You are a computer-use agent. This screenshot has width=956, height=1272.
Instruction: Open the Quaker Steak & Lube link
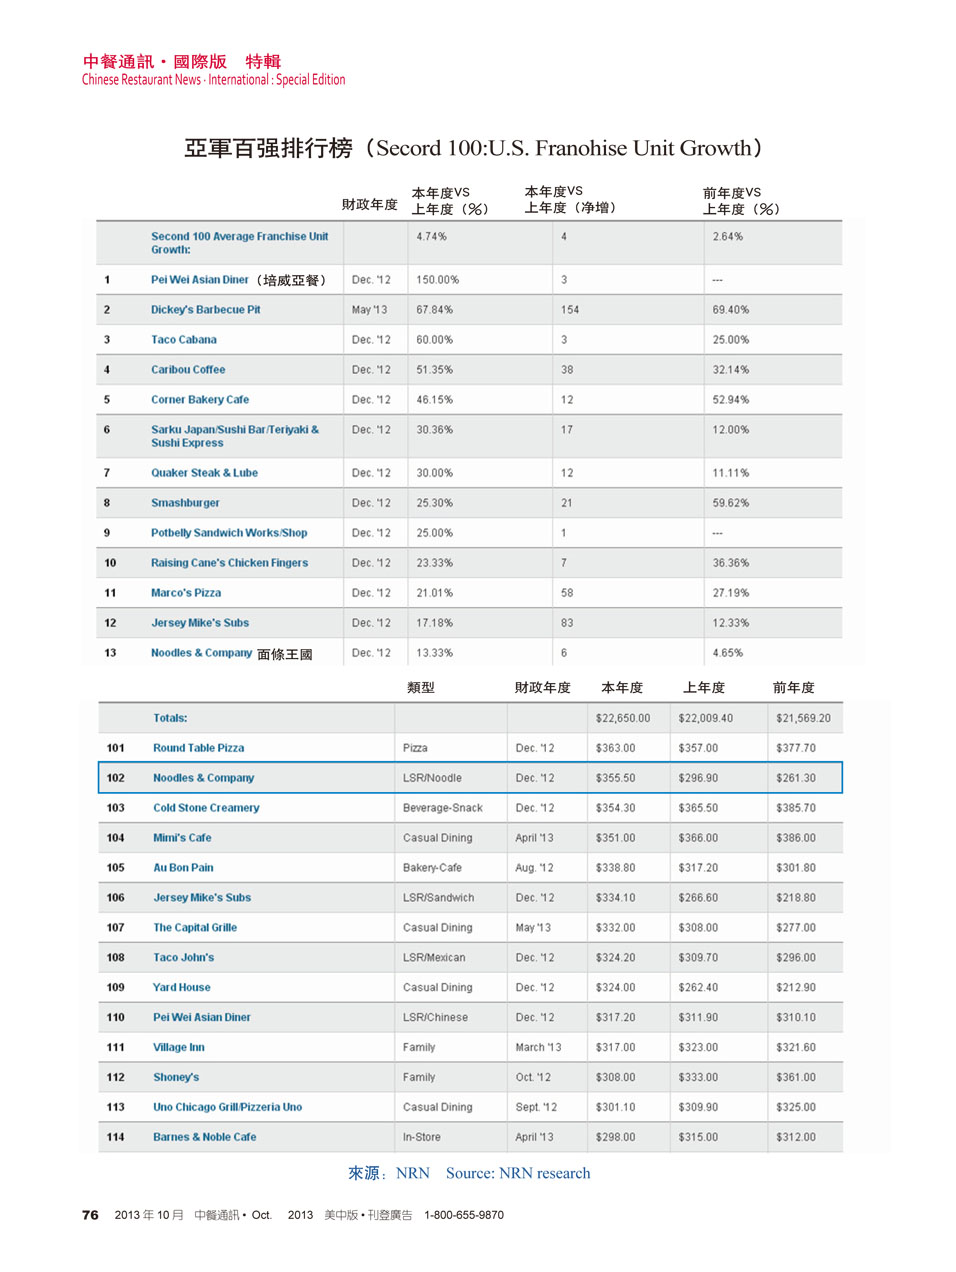point(204,473)
